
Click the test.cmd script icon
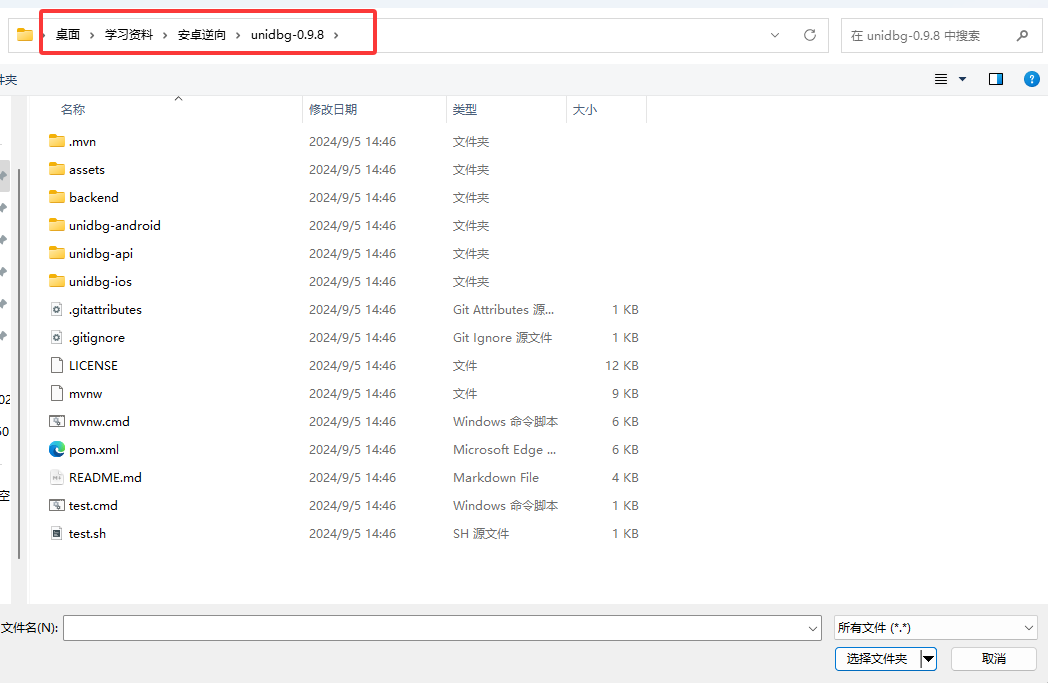57,506
